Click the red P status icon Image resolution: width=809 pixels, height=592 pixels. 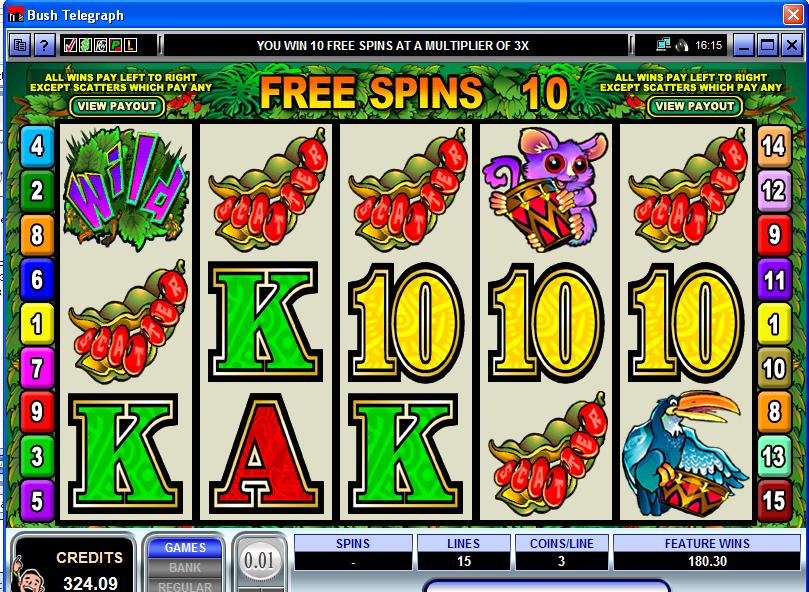coord(116,45)
